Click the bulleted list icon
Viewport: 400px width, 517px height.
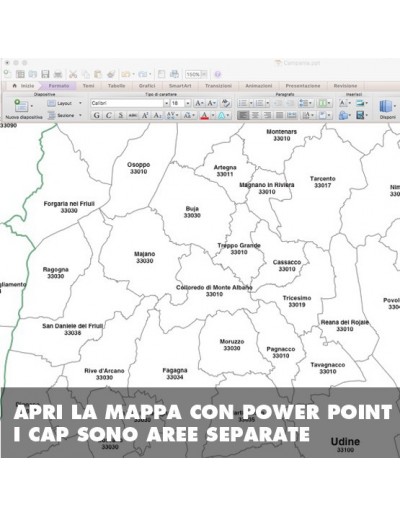click(242, 103)
